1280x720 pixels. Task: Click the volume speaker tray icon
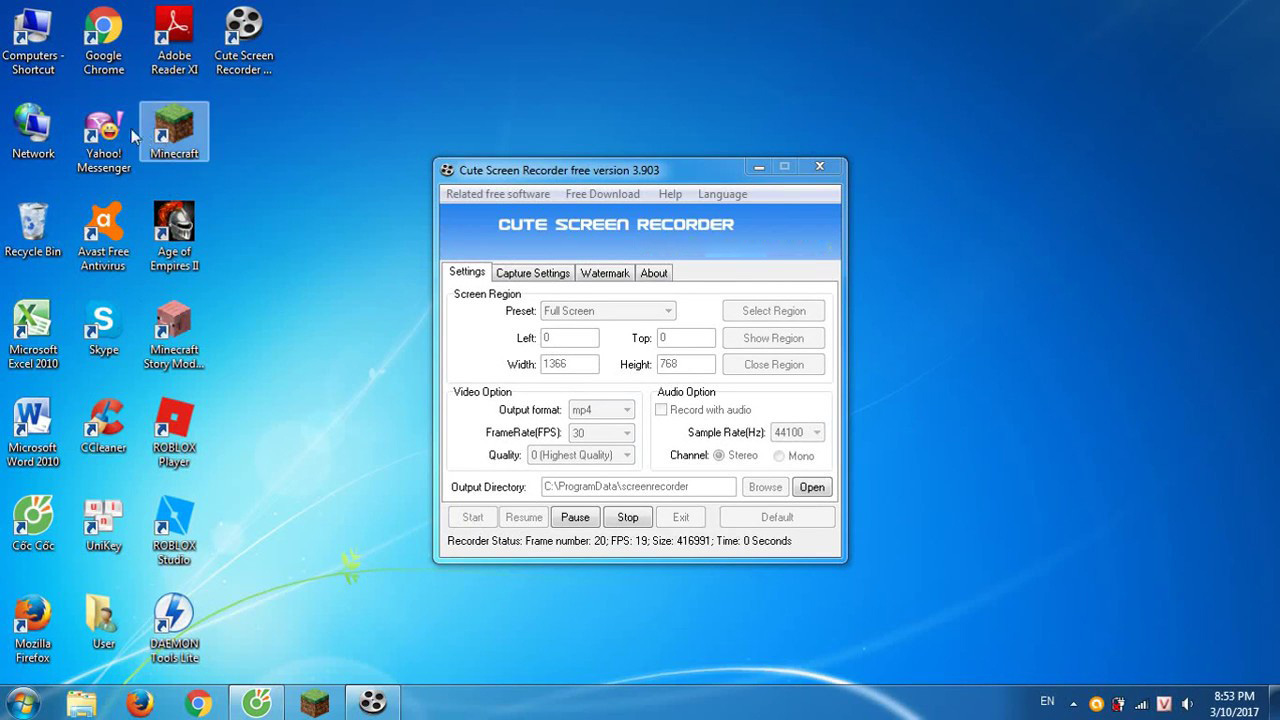[x=1188, y=704]
